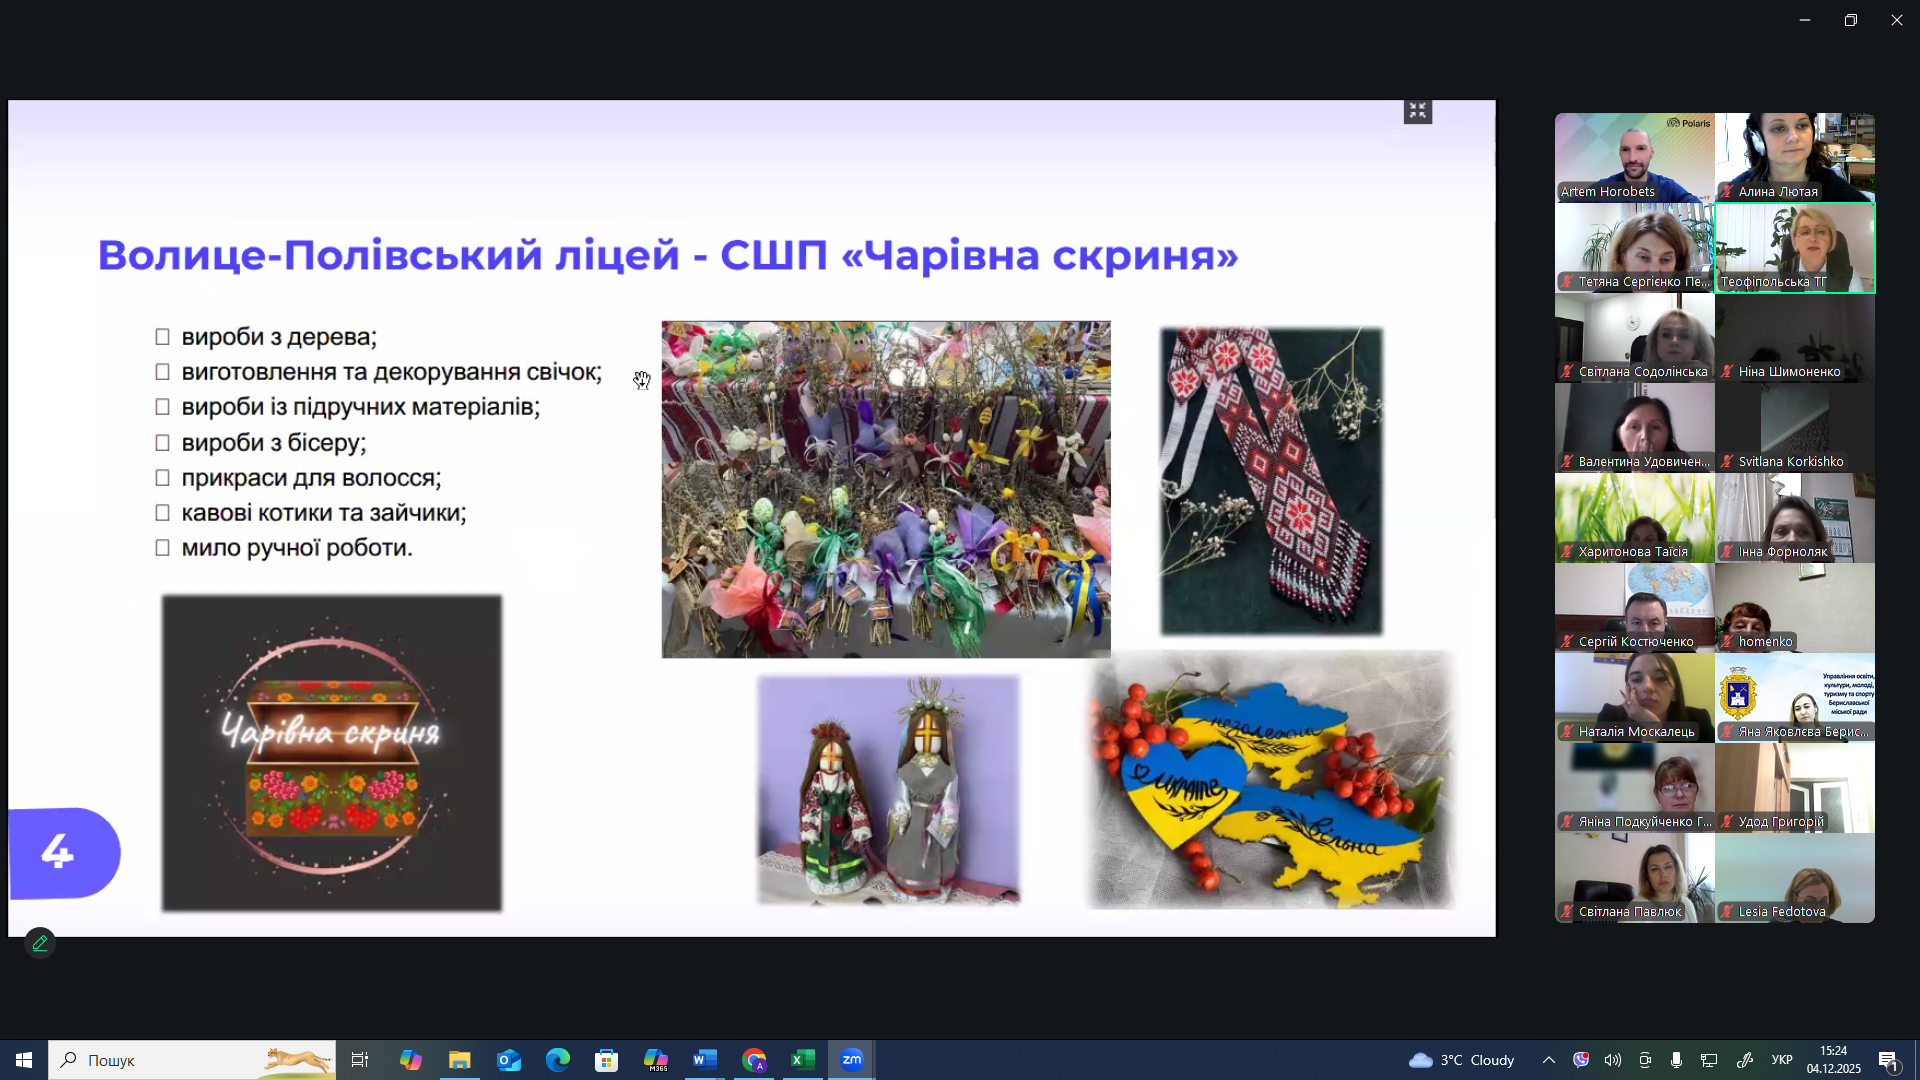Image resolution: width=1920 pixels, height=1080 pixels.
Task: Open Outlook from the taskbar
Action: 509,1060
